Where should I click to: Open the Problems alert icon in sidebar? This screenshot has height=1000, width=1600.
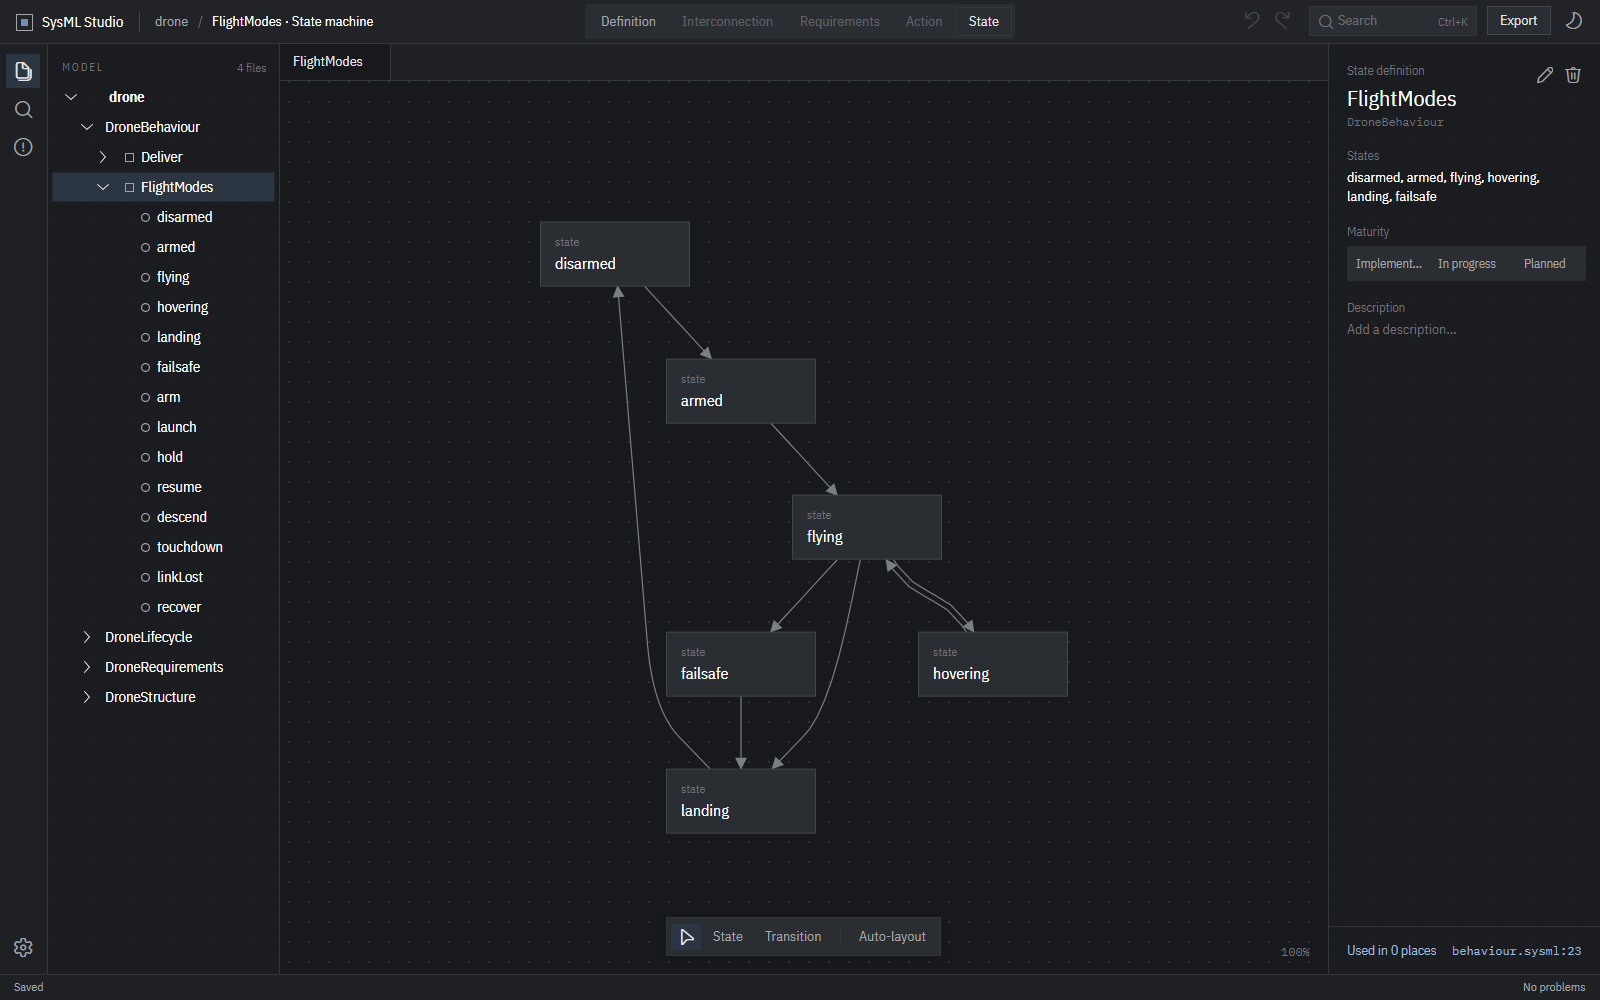(23, 147)
